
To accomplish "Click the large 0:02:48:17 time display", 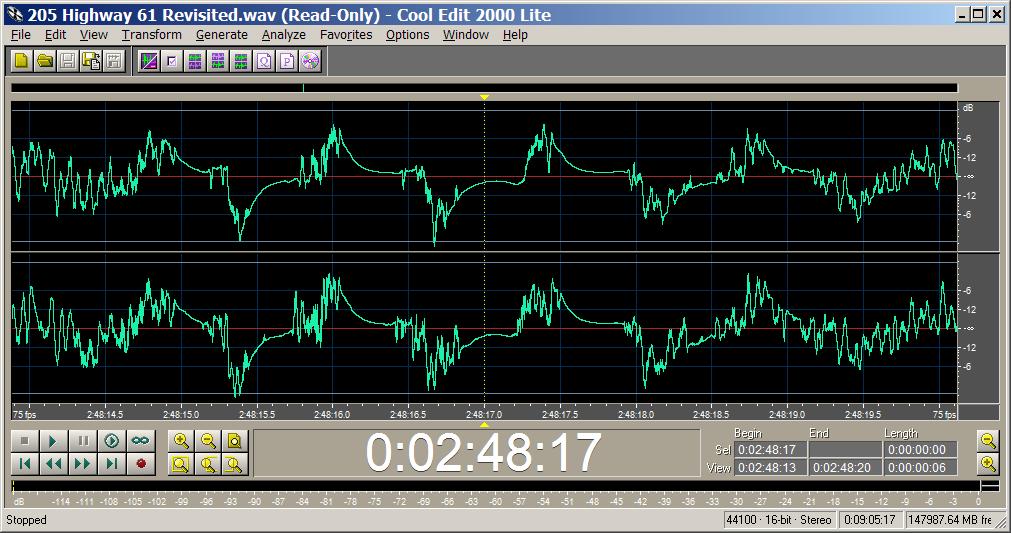I will (483, 453).
